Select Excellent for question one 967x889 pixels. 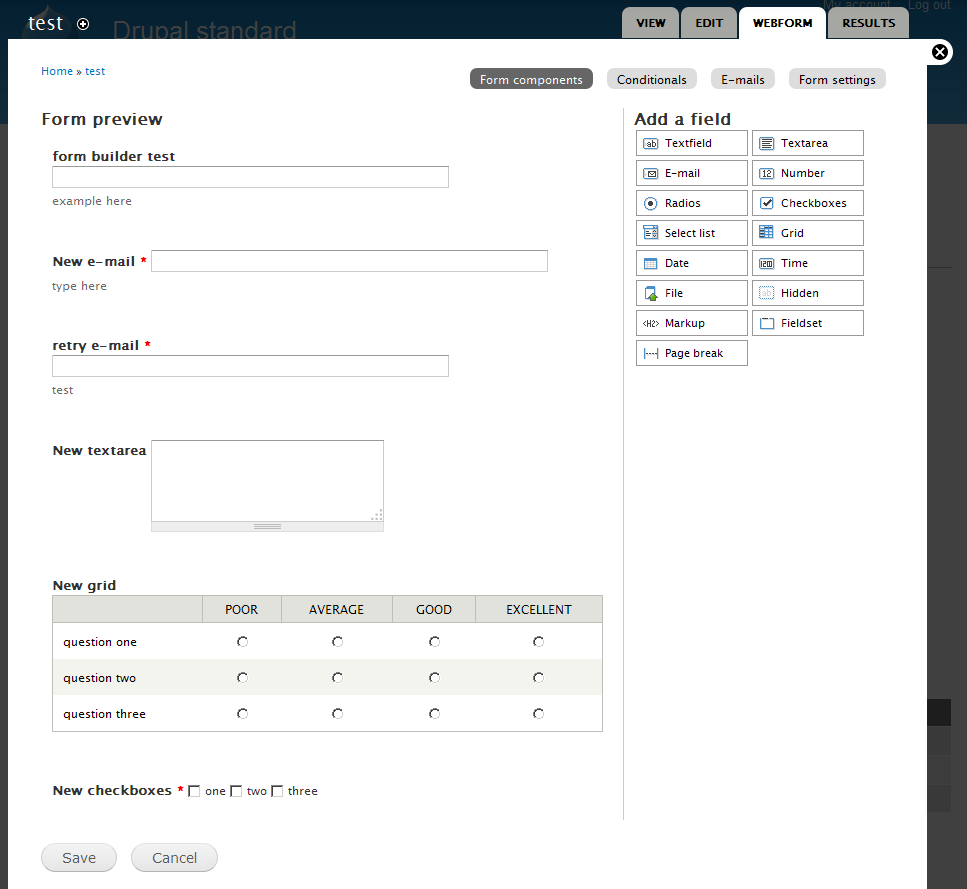(538, 642)
